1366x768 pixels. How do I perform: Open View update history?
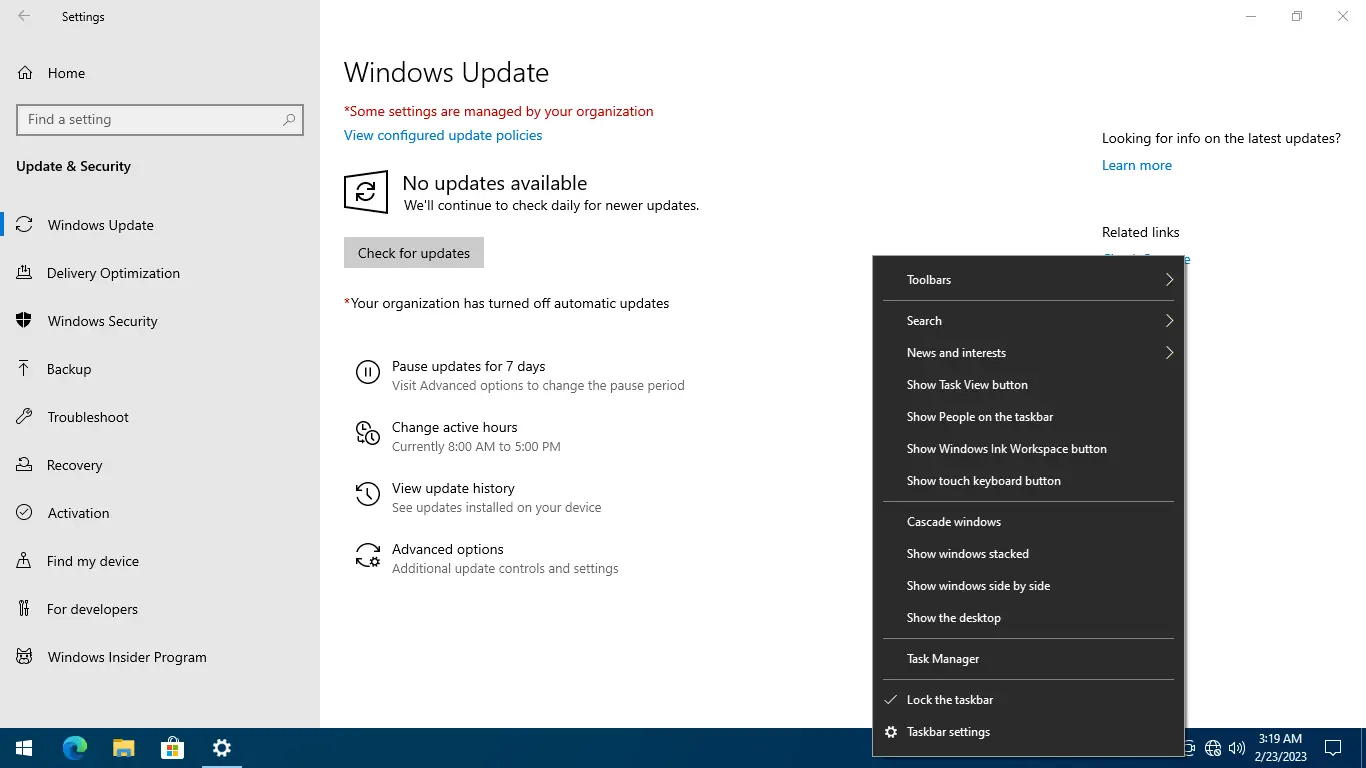478,497
